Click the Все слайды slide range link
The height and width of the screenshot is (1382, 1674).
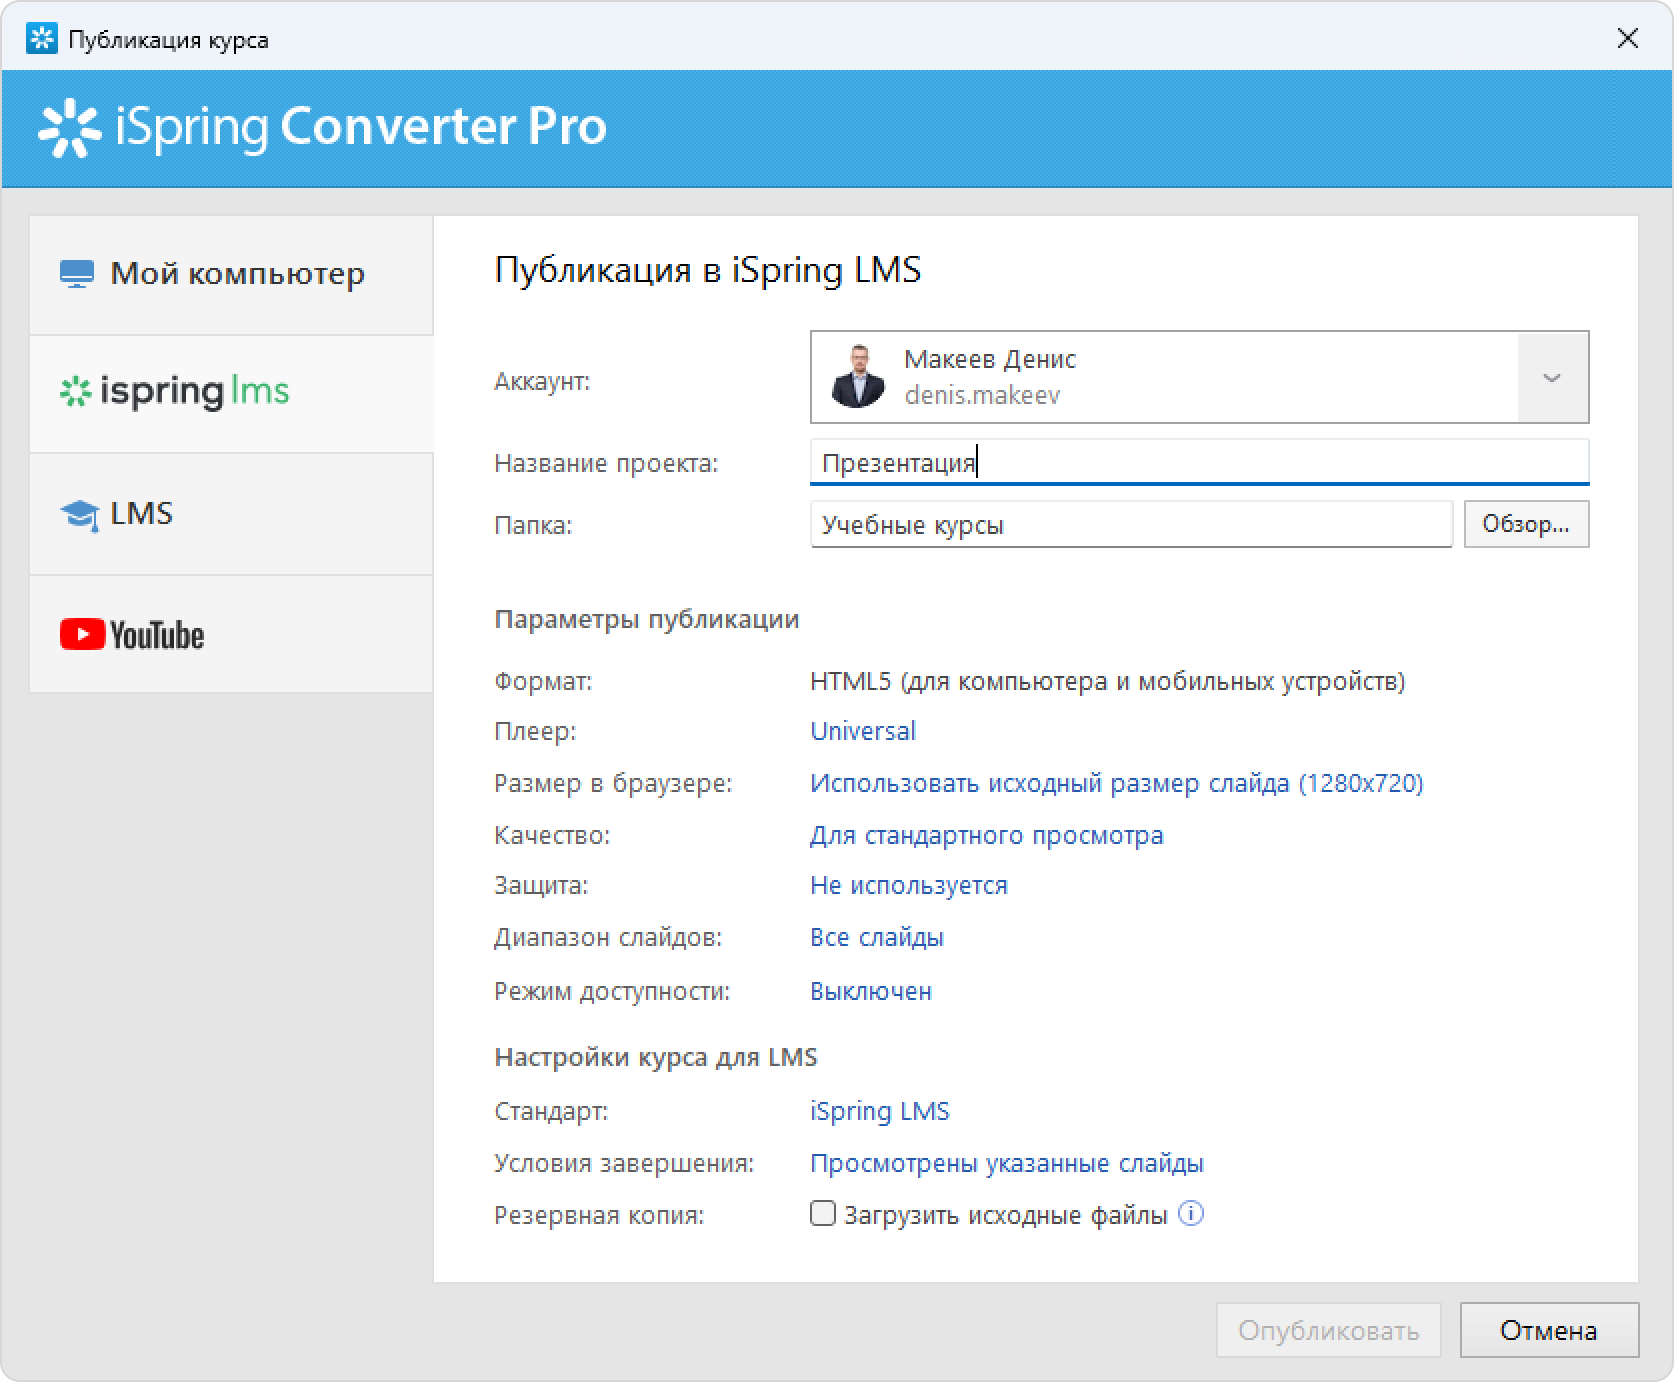877,937
